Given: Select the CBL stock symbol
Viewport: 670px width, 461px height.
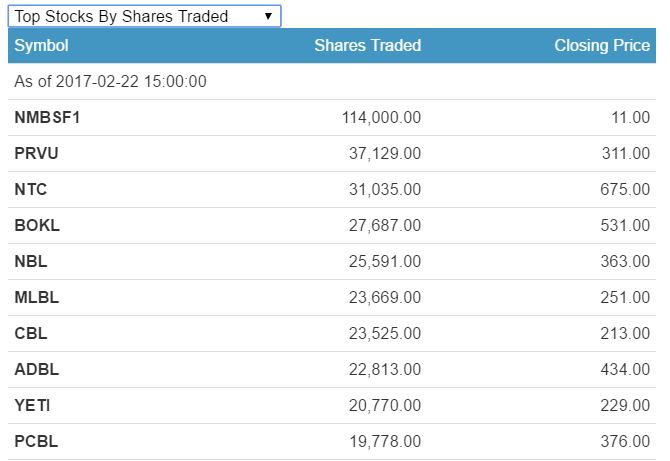Looking at the screenshot, I should pyautogui.click(x=31, y=334).
